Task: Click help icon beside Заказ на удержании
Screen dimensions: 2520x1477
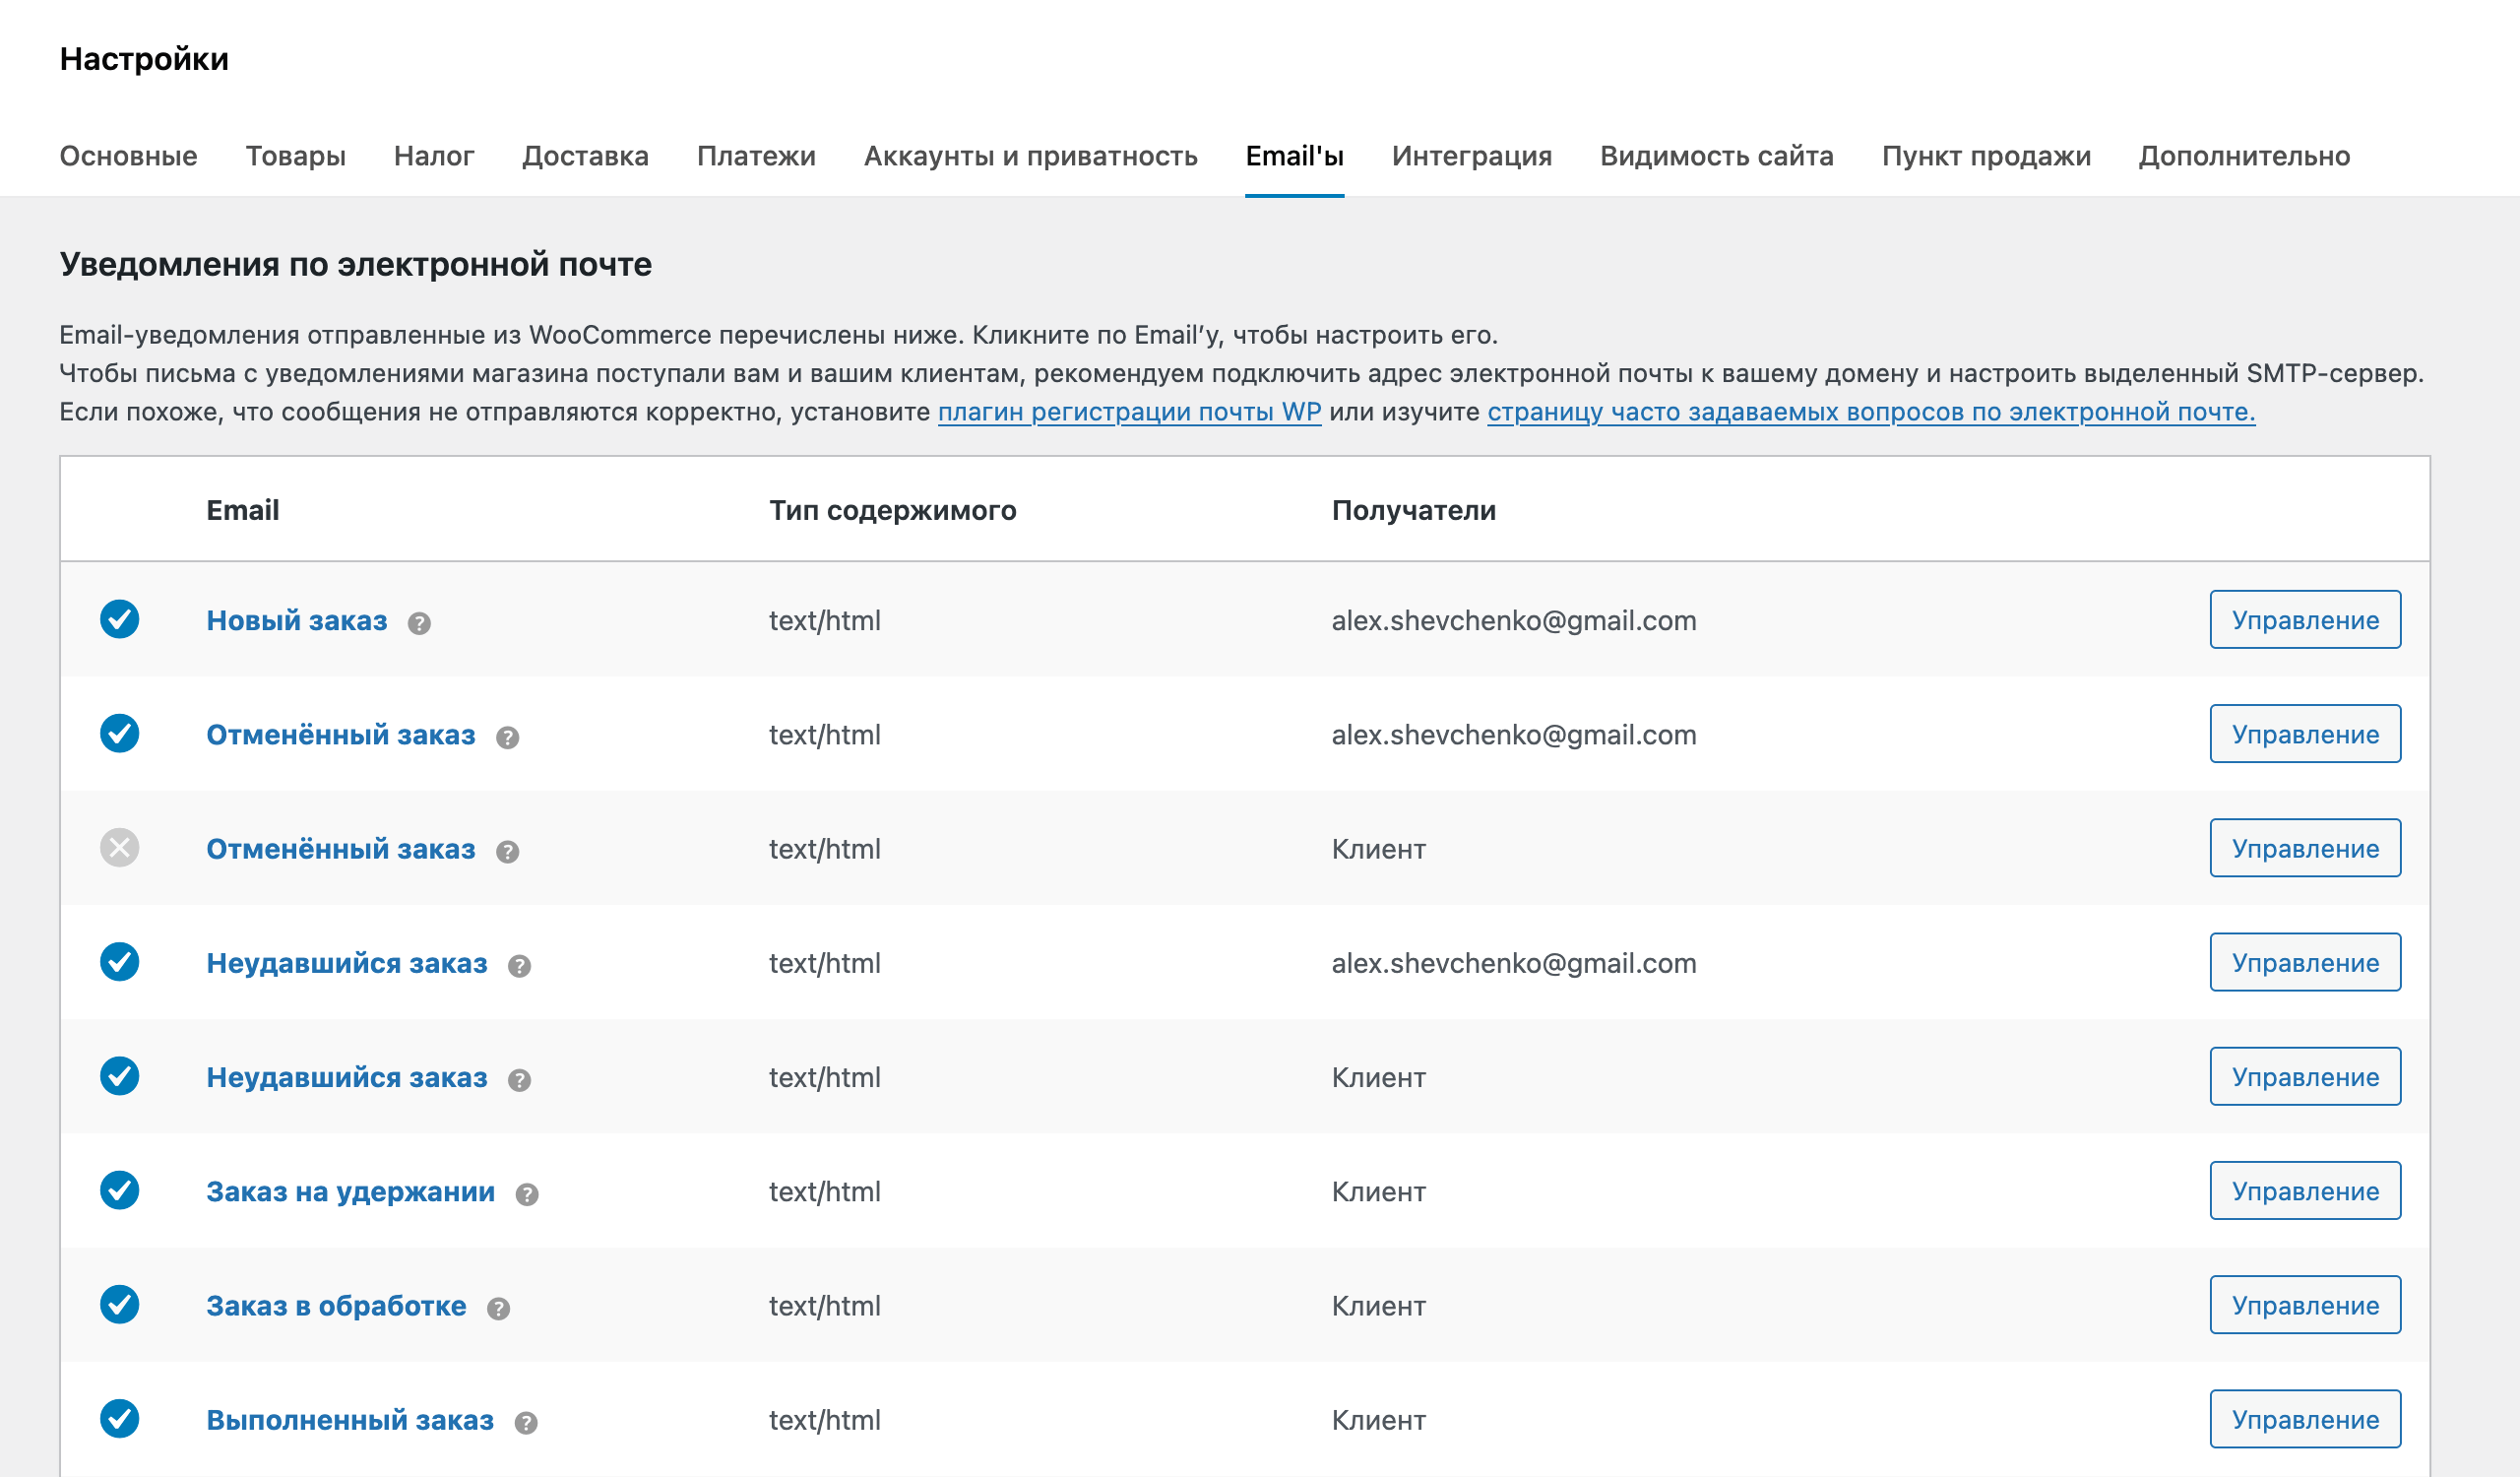Action: click(527, 1194)
